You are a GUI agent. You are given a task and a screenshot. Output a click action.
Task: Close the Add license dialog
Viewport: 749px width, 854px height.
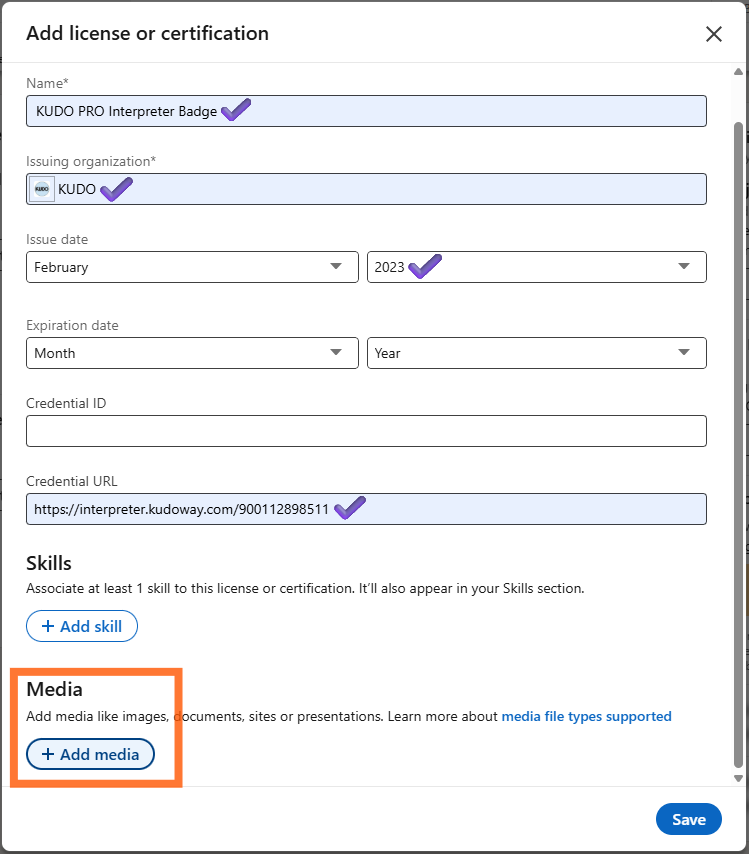(713, 34)
